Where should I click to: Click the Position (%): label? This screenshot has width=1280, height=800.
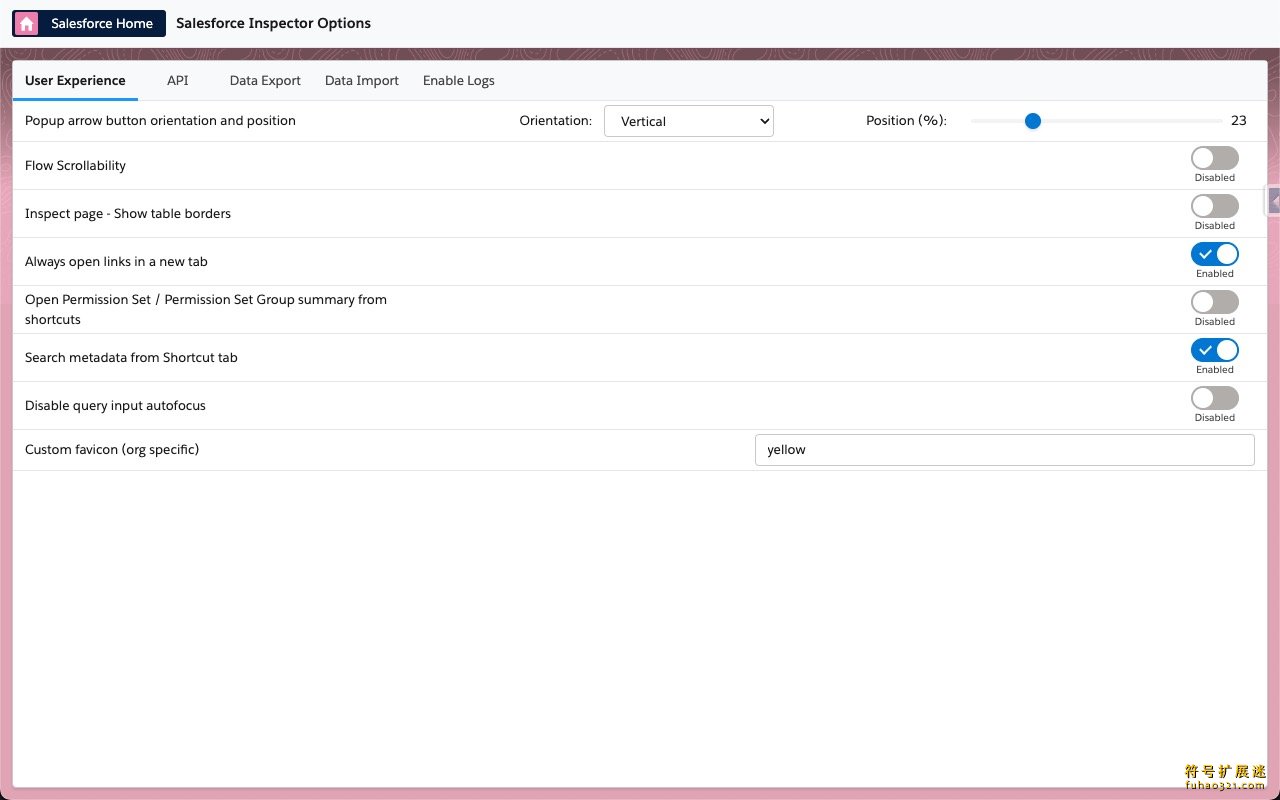click(x=906, y=121)
